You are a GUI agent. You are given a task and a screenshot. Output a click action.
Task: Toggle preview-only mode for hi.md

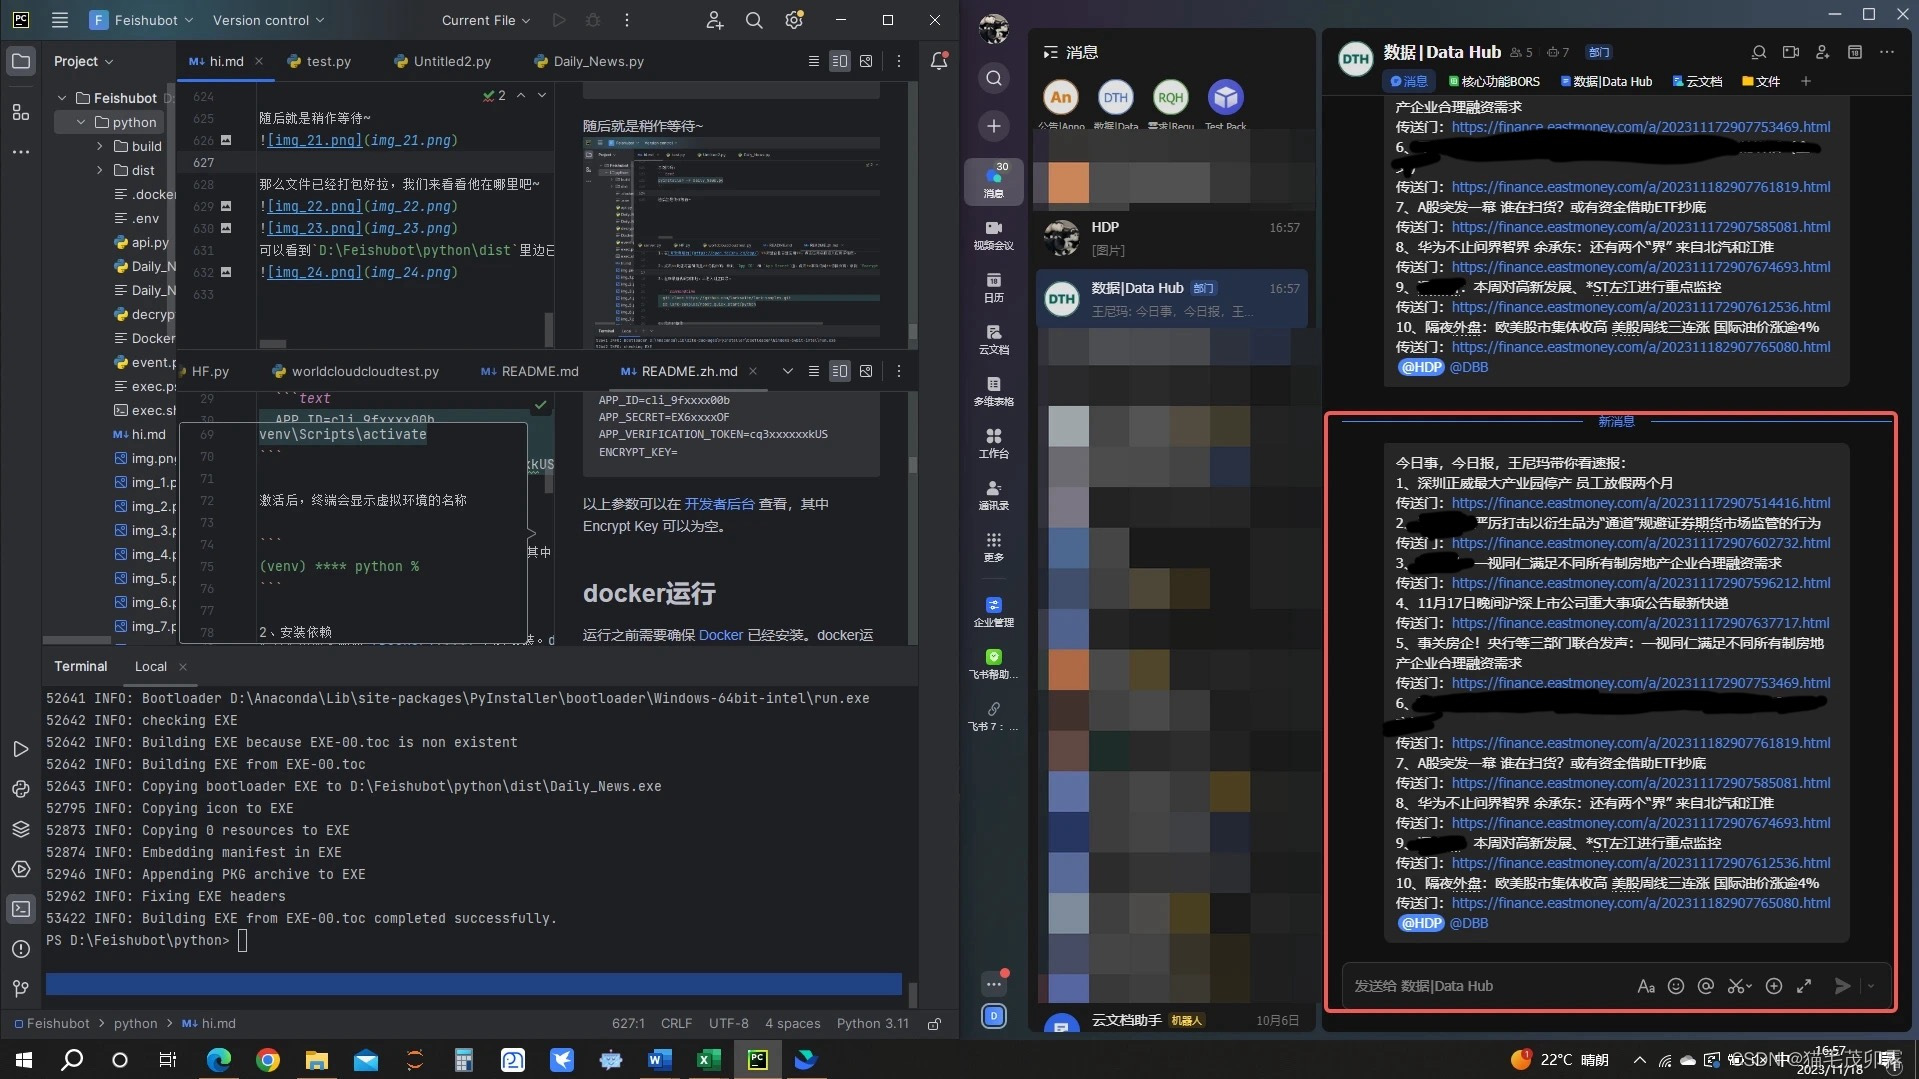(x=866, y=61)
